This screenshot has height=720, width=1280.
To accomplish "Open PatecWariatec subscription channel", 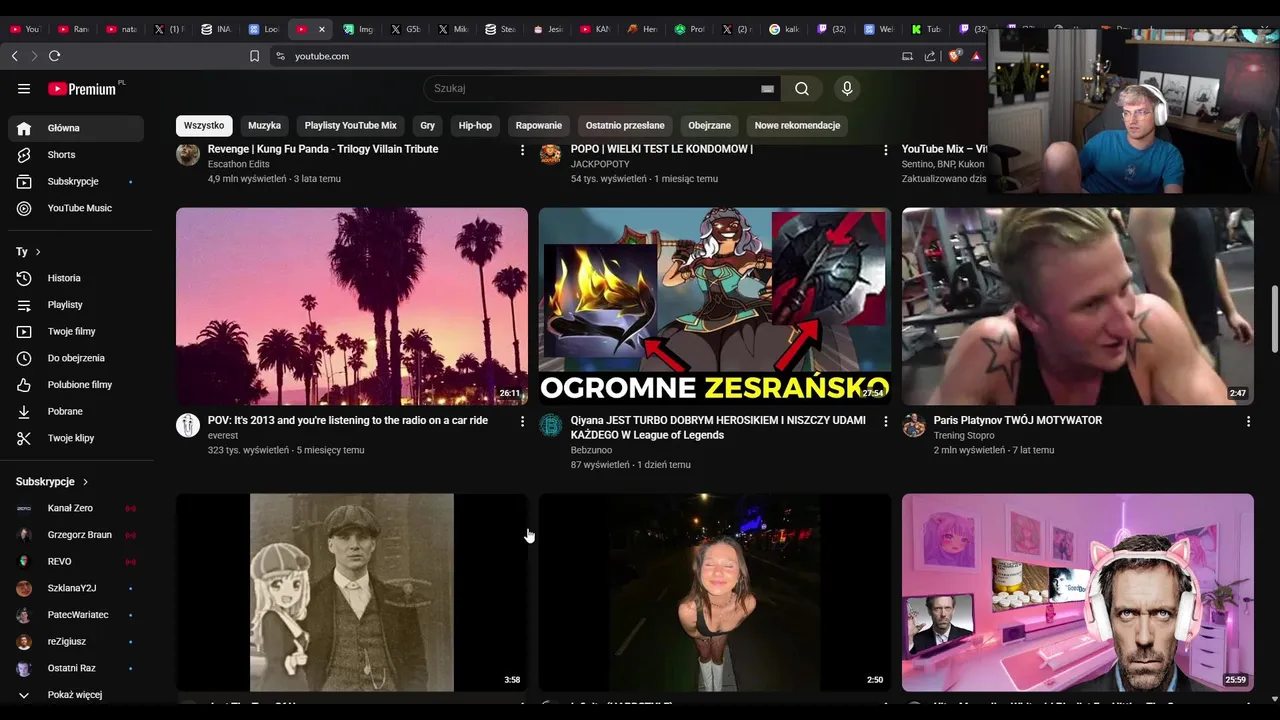I will click(76, 615).
